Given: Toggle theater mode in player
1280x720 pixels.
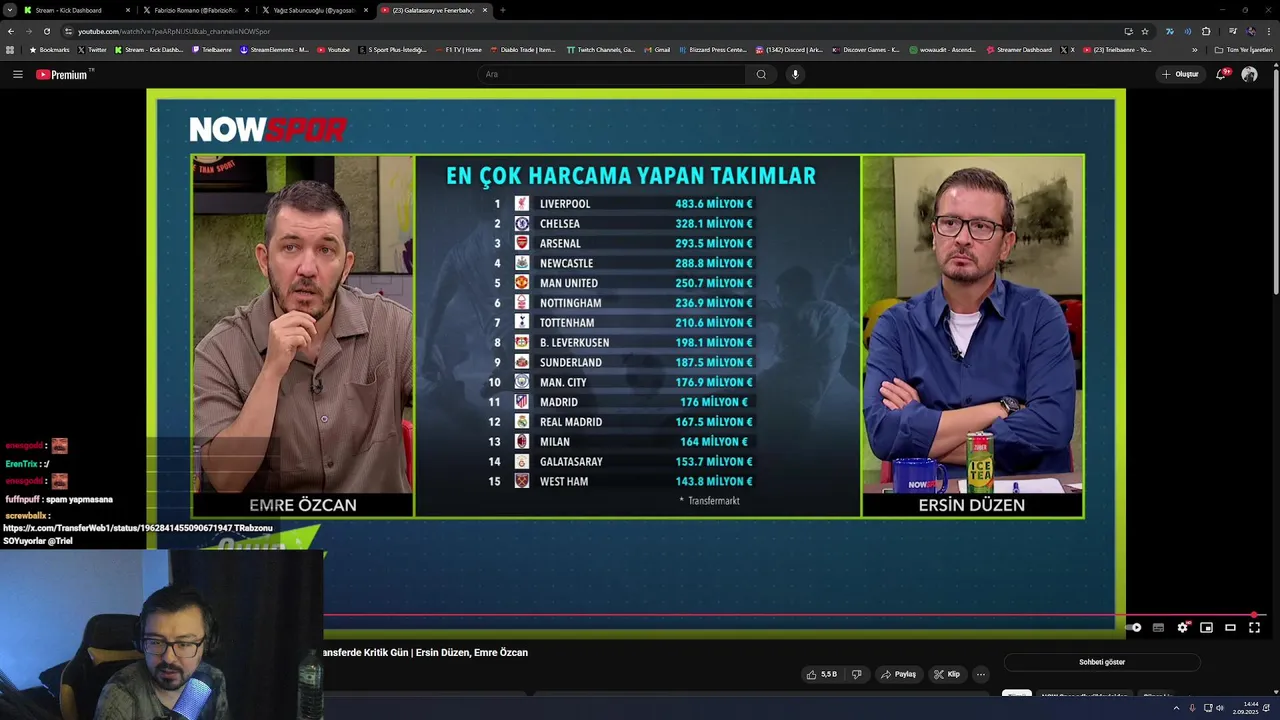Looking at the screenshot, I should coord(1230,628).
